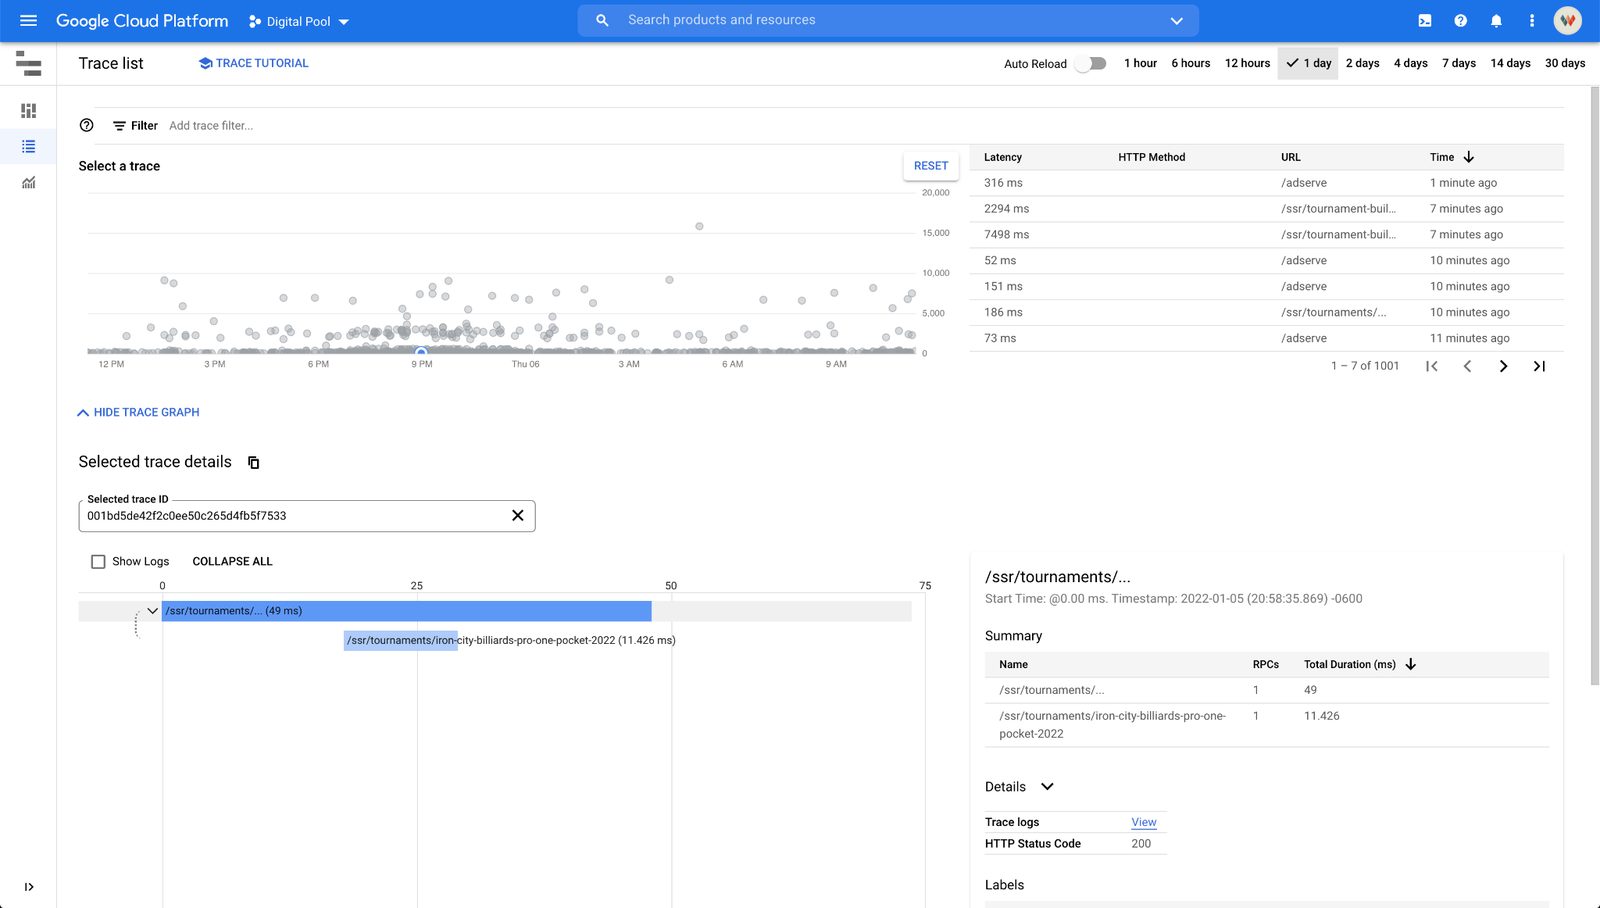
Task: Sort summary by Total Duration arrow
Action: [x=1411, y=665]
